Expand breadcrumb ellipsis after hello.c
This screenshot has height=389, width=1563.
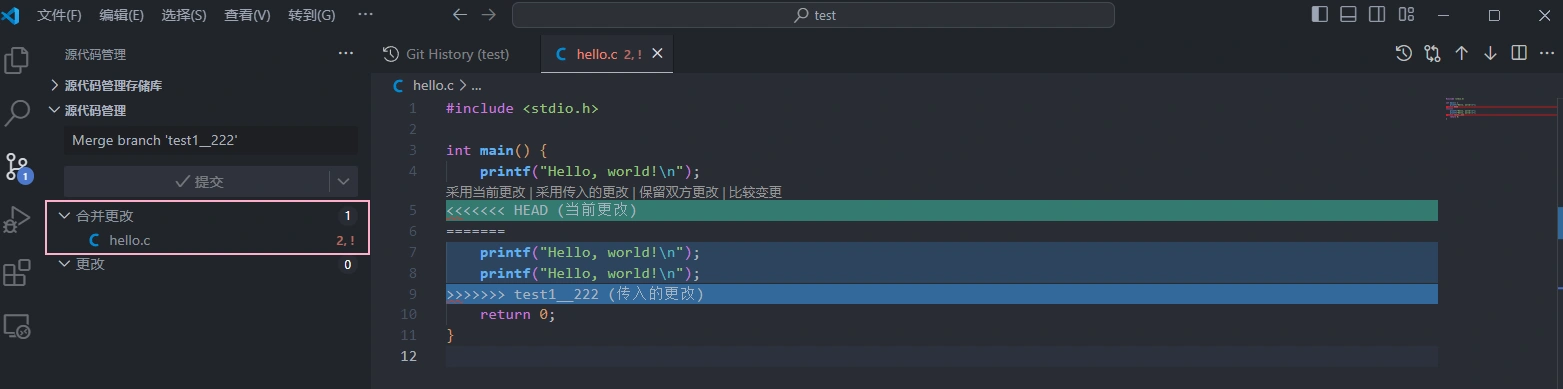pos(476,86)
